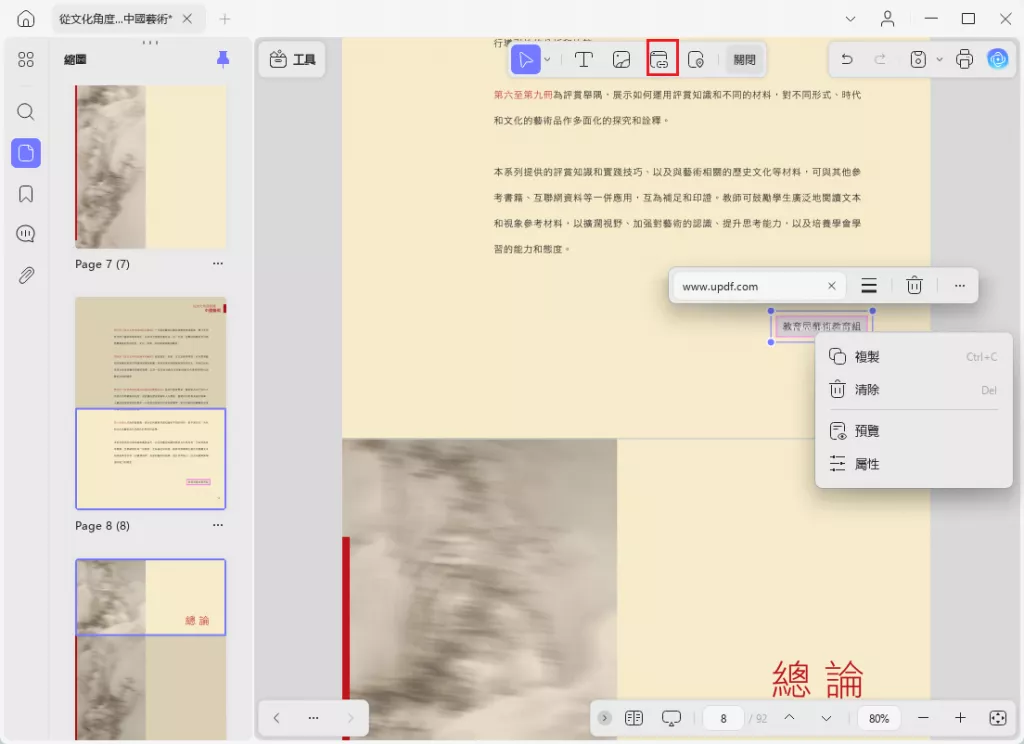Click the 關閉 button to close toolbar
This screenshot has width=1024, height=744.
pyautogui.click(x=743, y=59)
